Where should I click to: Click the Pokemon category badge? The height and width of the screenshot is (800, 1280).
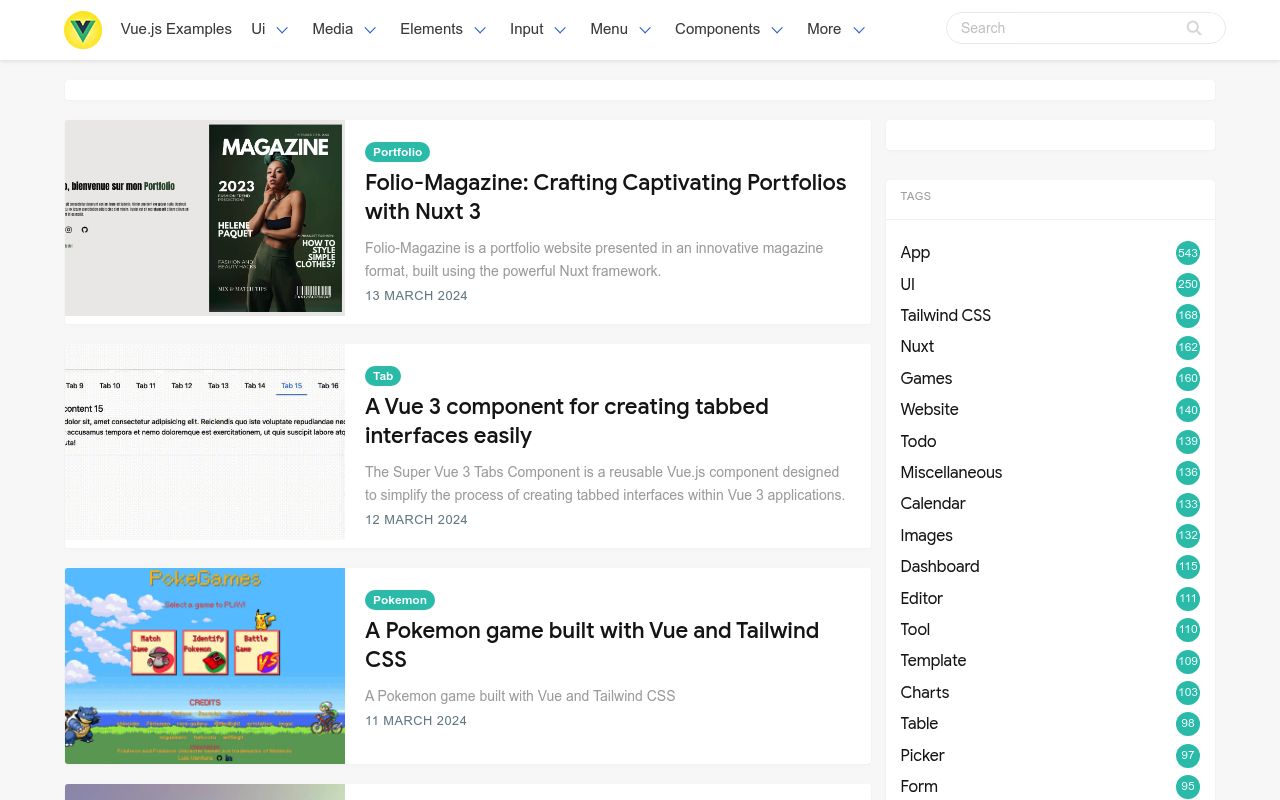click(400, 600)
